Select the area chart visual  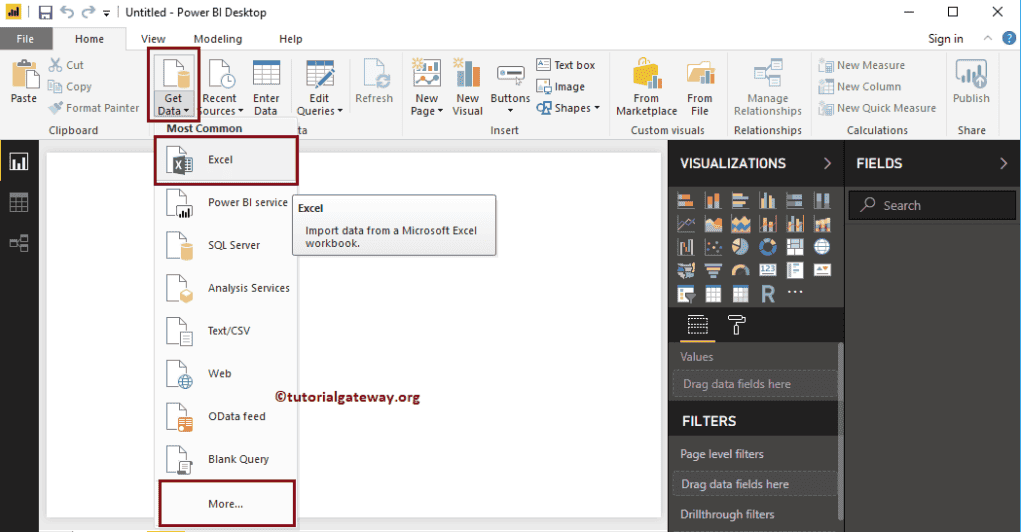click(713, 224)
